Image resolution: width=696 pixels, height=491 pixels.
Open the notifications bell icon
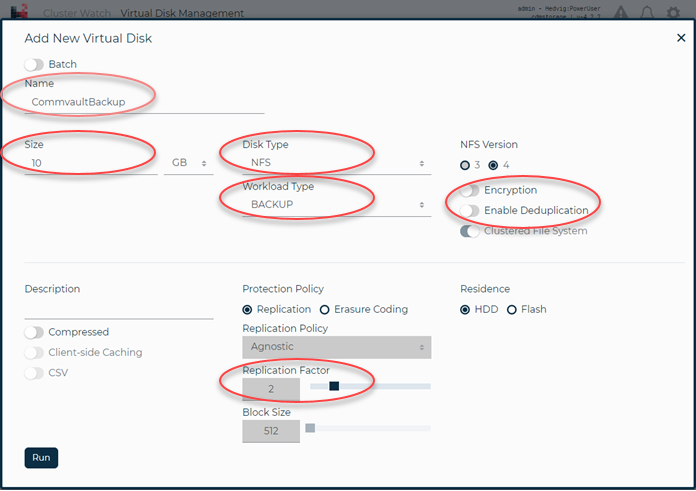click(647, 12)
